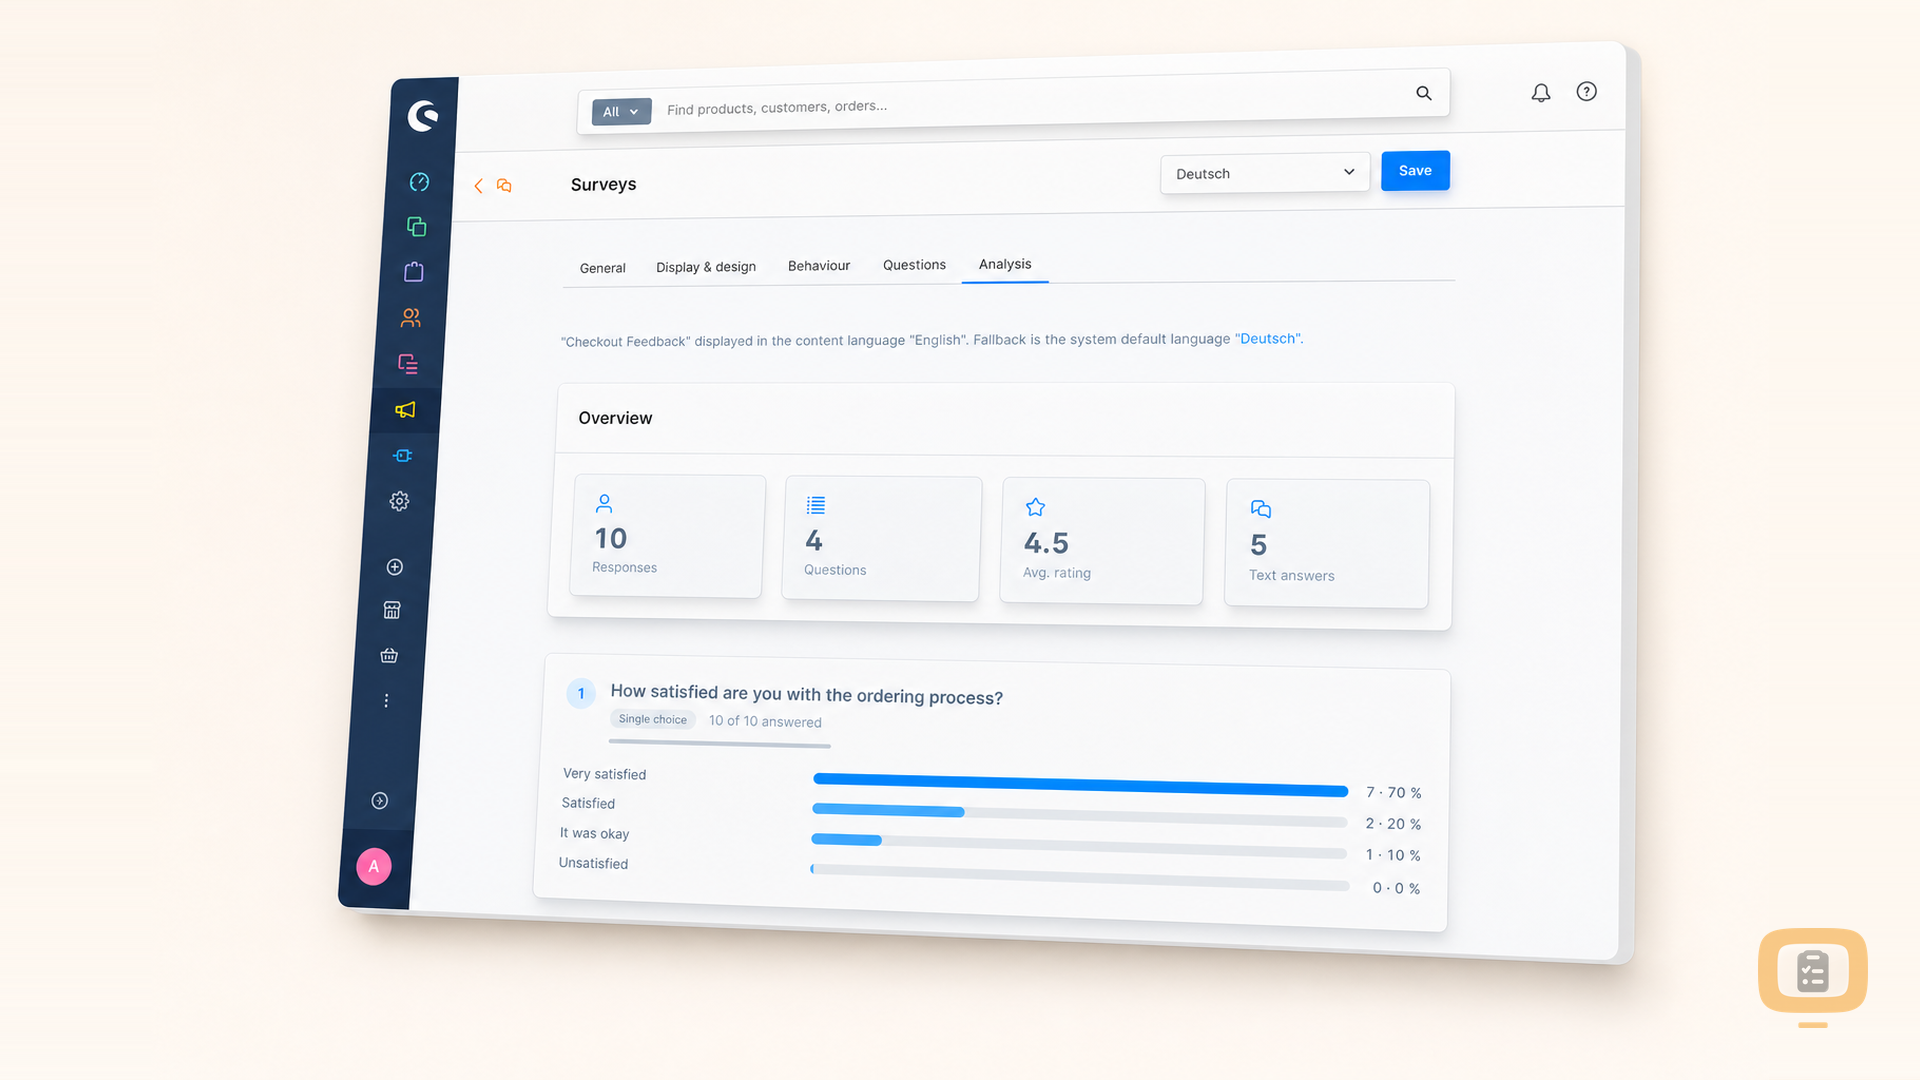
Task: Click the Satisfied answer label
Action: pyautogui.click(x=588, y=803)
